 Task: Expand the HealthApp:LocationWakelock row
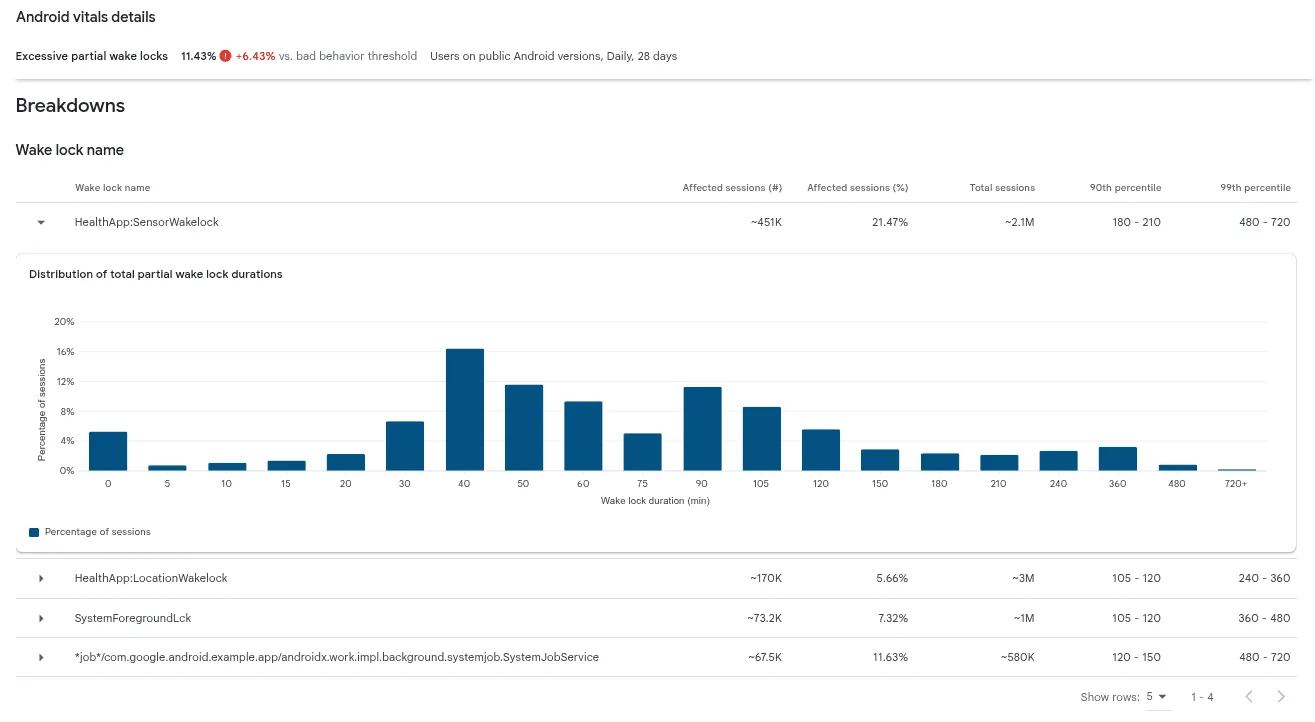[41, 579]
